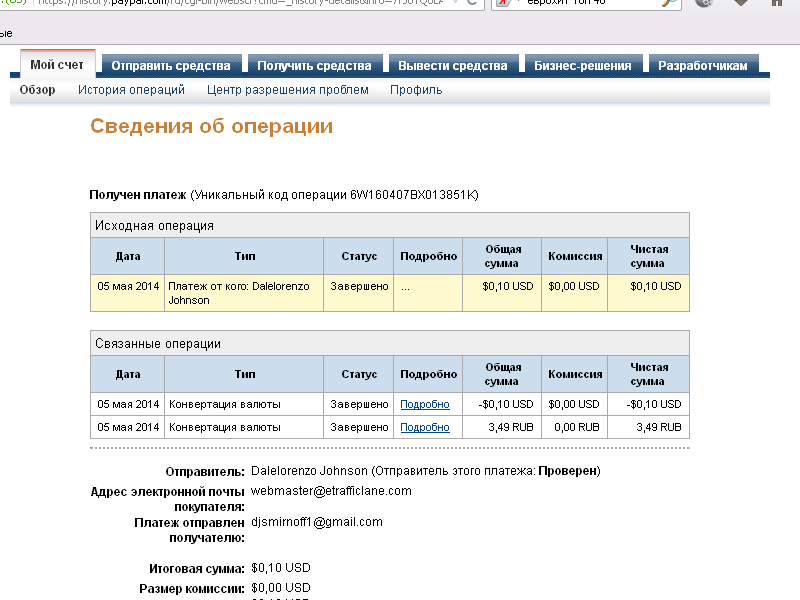Open the Вывести средства tab
Image resolution: width=800 pixels, height=600 pixels.
click(453, 66)
